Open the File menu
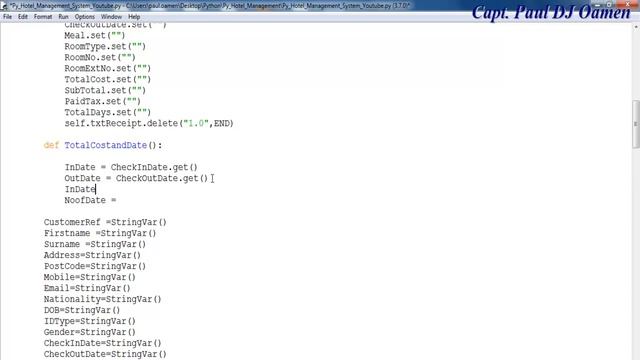This screenshot has height=360, width=640. pyautogui.click(x=7, y=17)
